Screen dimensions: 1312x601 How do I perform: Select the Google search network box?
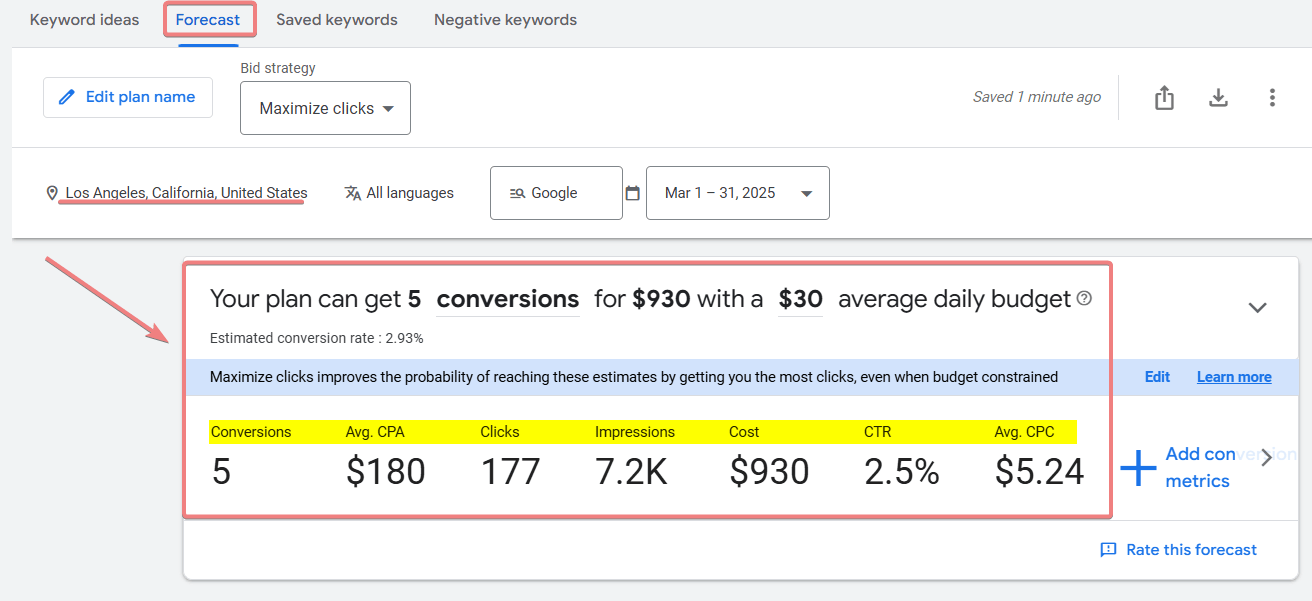(555, 193)
